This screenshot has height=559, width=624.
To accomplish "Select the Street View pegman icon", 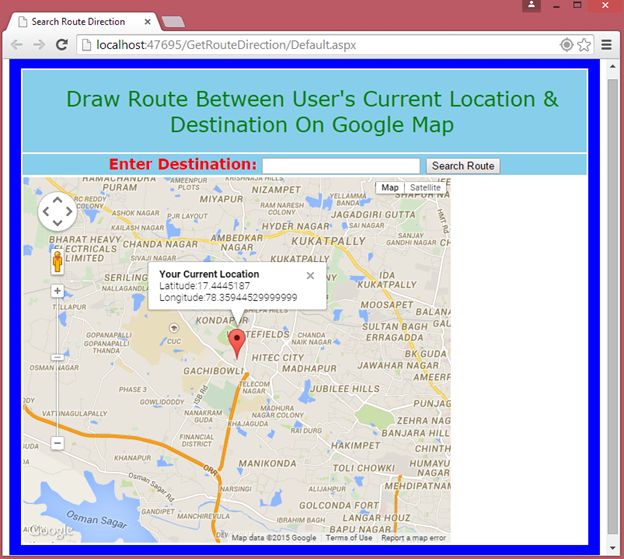I will click(58, 262).
